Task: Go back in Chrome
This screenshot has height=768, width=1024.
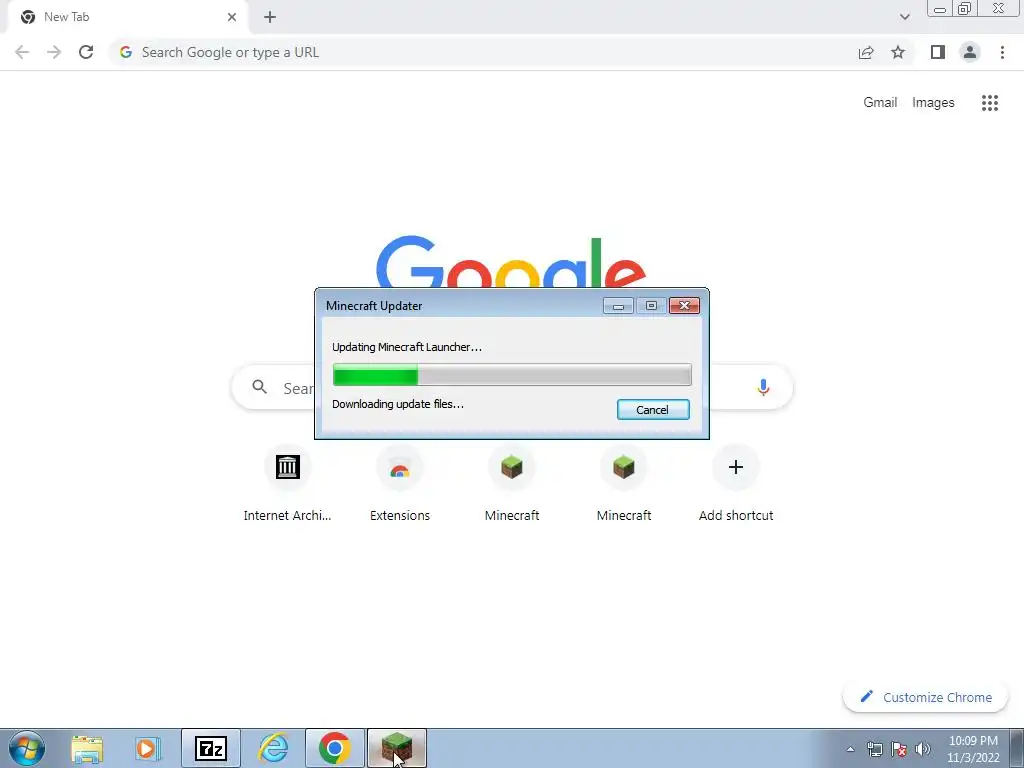Action: (22, 52)
